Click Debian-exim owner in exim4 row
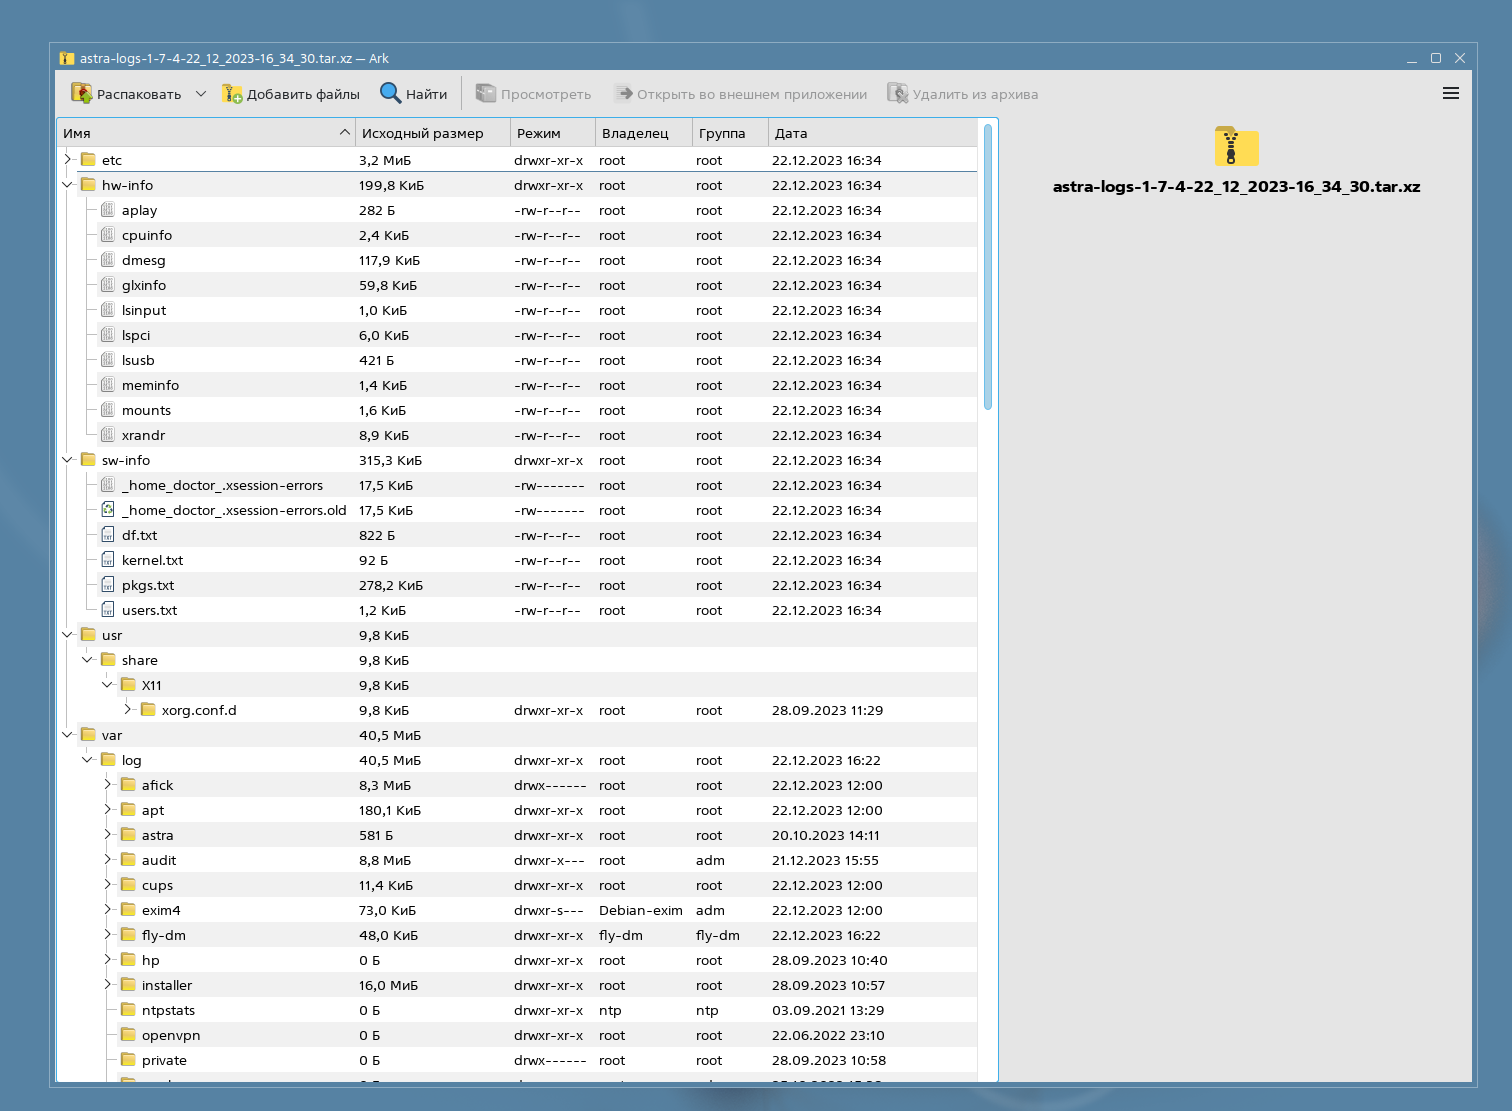Viewport: 1512px width, 1111px height. 641,910
